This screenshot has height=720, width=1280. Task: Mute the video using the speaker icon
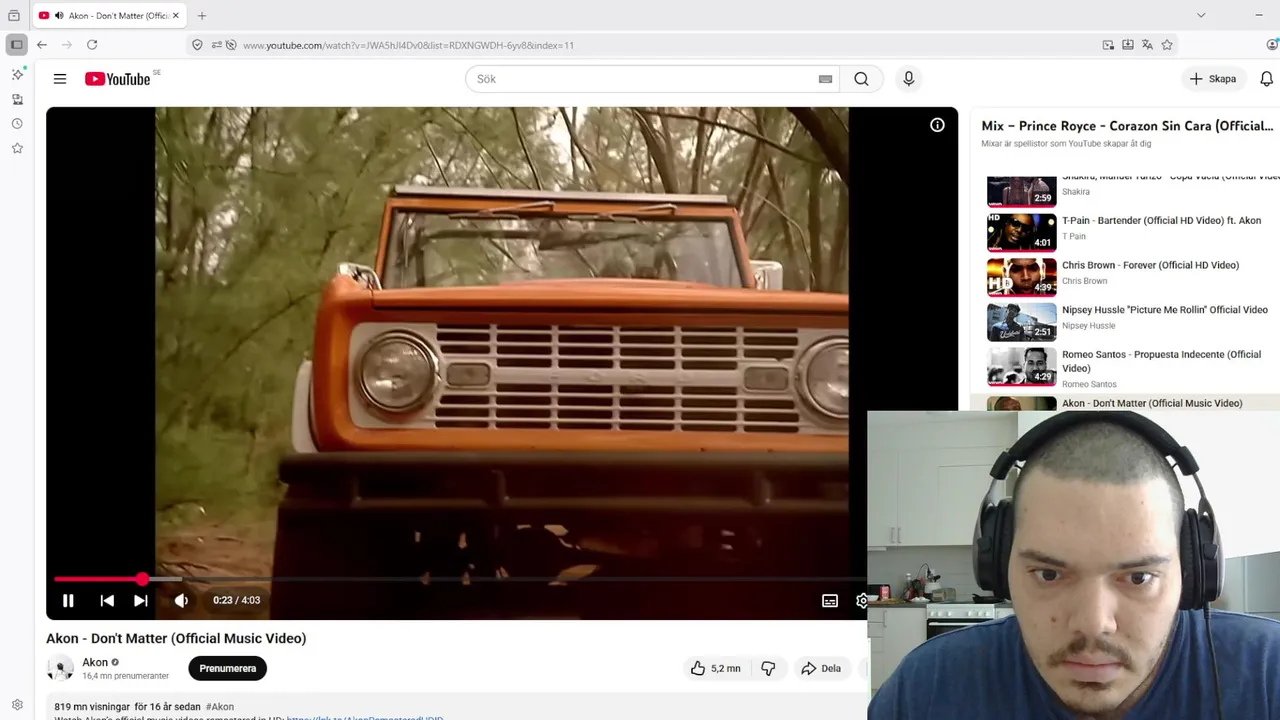[181, 600]
